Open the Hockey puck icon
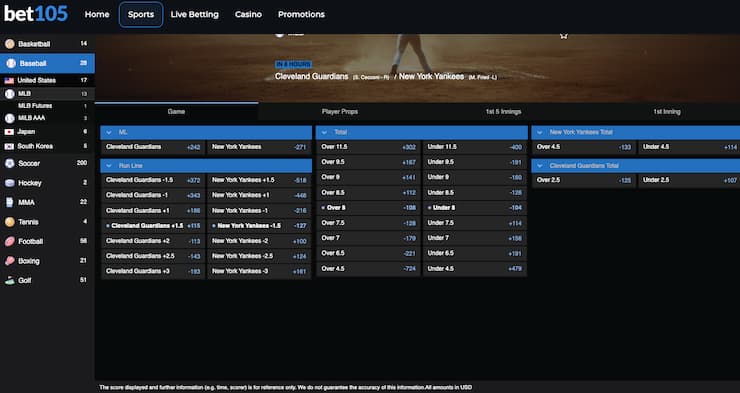740x393 pixels. (x=9, y=183)
